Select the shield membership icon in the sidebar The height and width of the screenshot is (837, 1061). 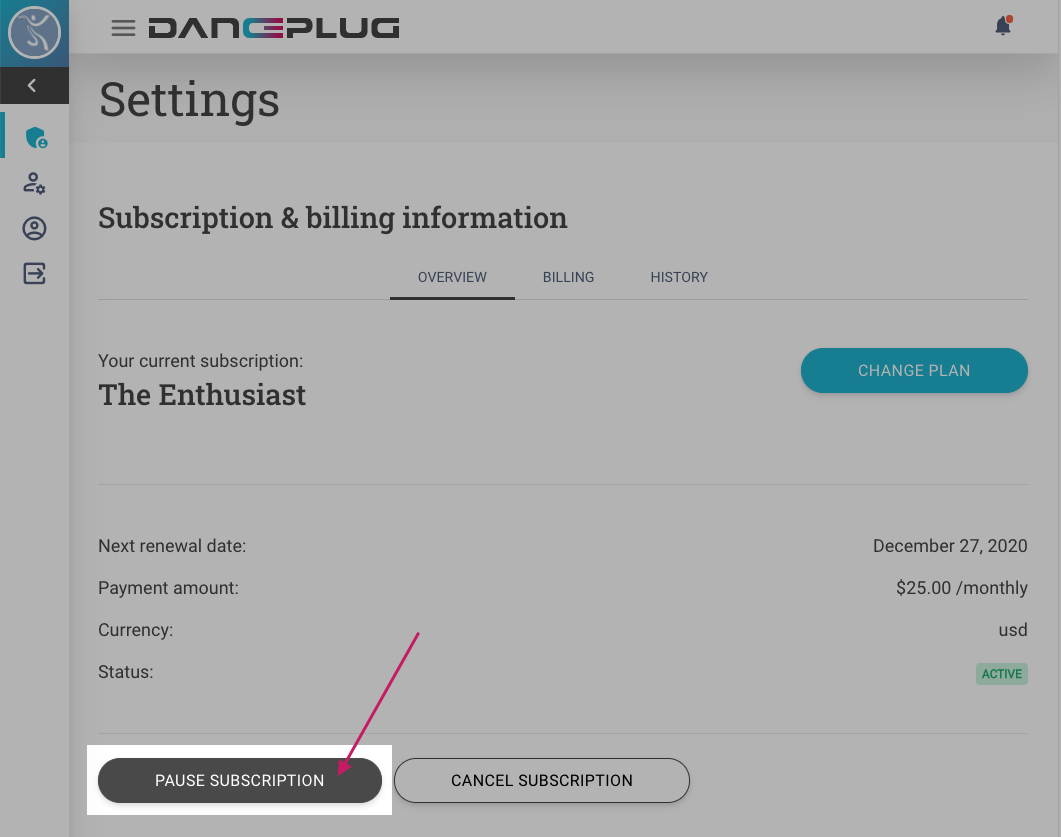click(35, 137)
